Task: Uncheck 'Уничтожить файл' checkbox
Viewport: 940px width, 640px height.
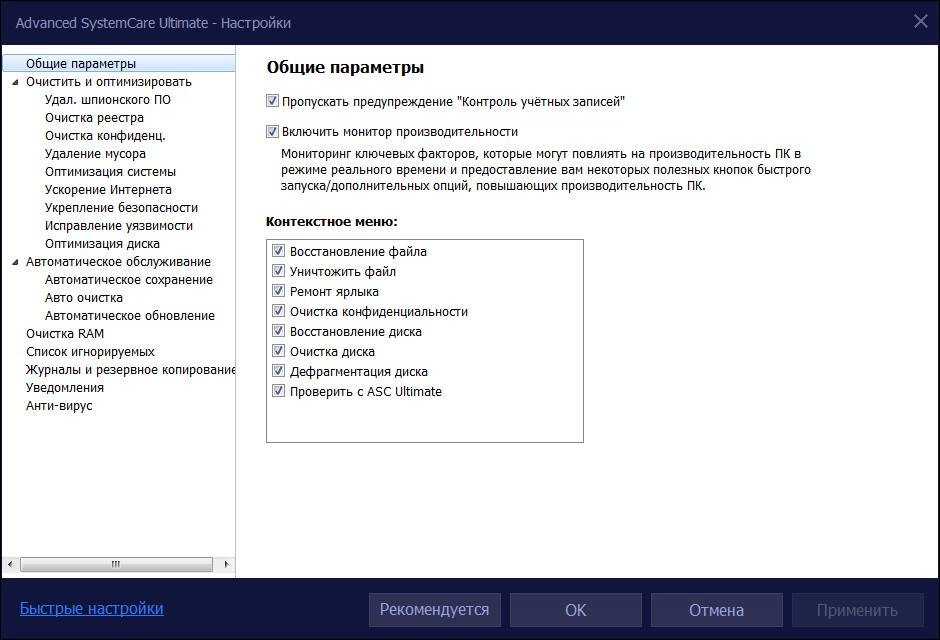Action: [x=278, y=270]
